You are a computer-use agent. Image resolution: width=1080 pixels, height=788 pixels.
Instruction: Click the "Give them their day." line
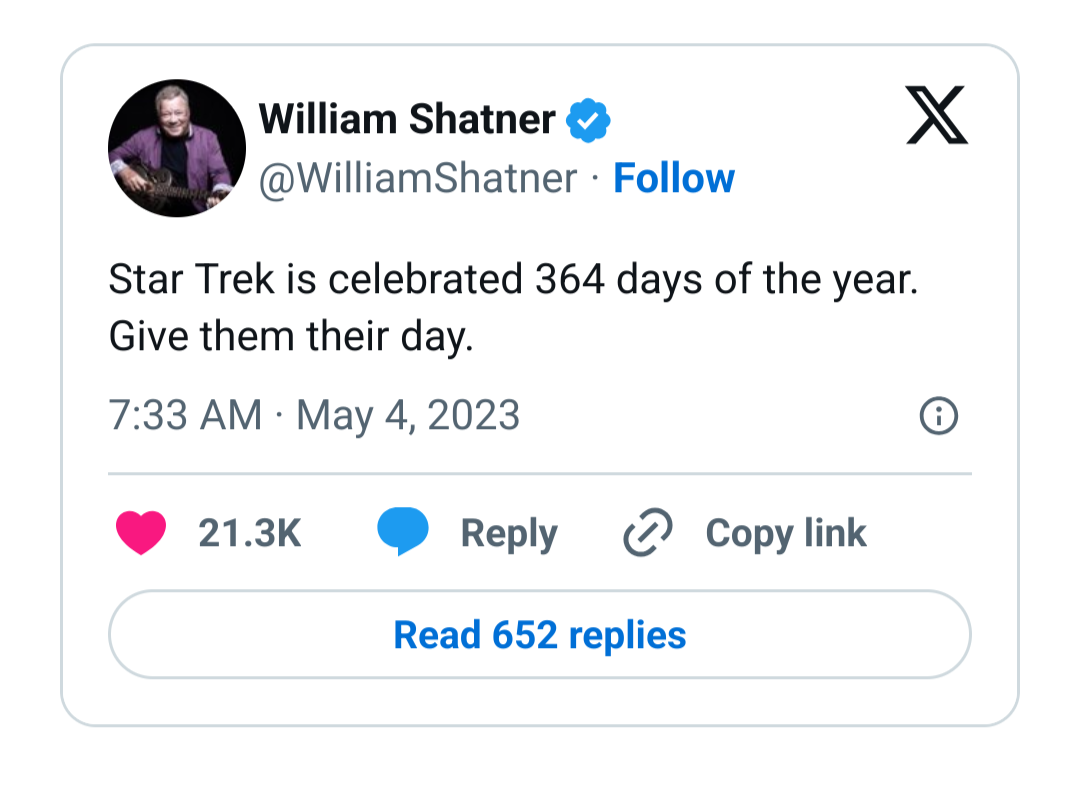point(290,337)
